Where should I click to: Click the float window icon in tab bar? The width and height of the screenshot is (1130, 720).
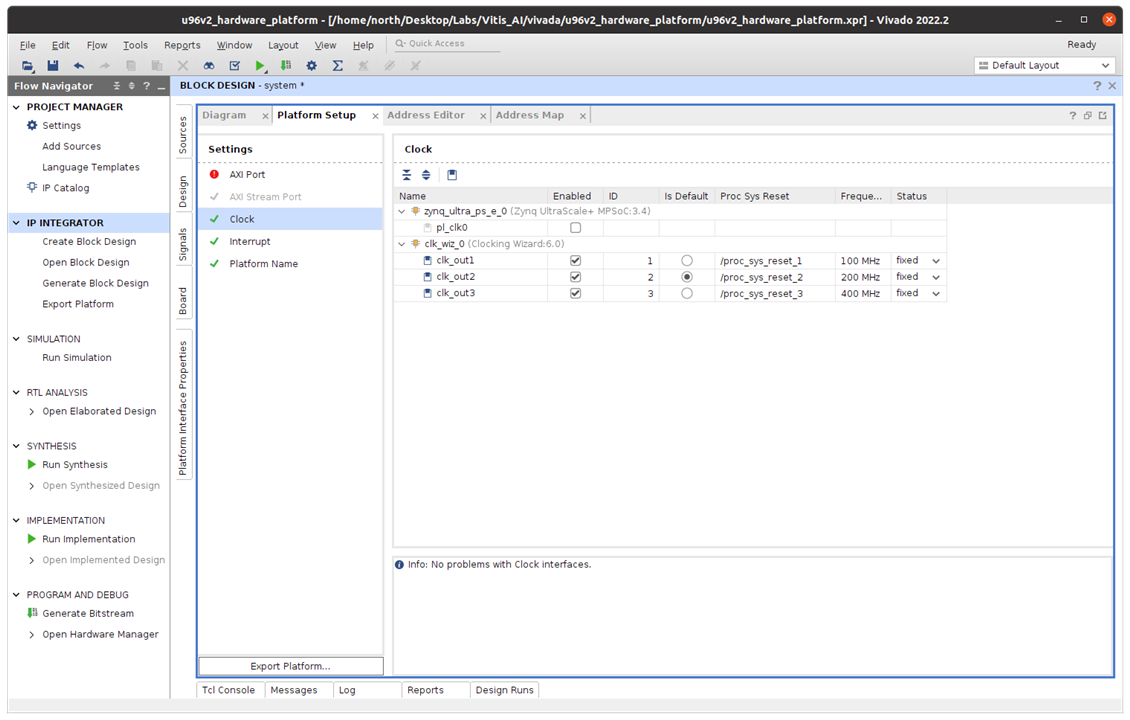click(x=1087, y=115)
